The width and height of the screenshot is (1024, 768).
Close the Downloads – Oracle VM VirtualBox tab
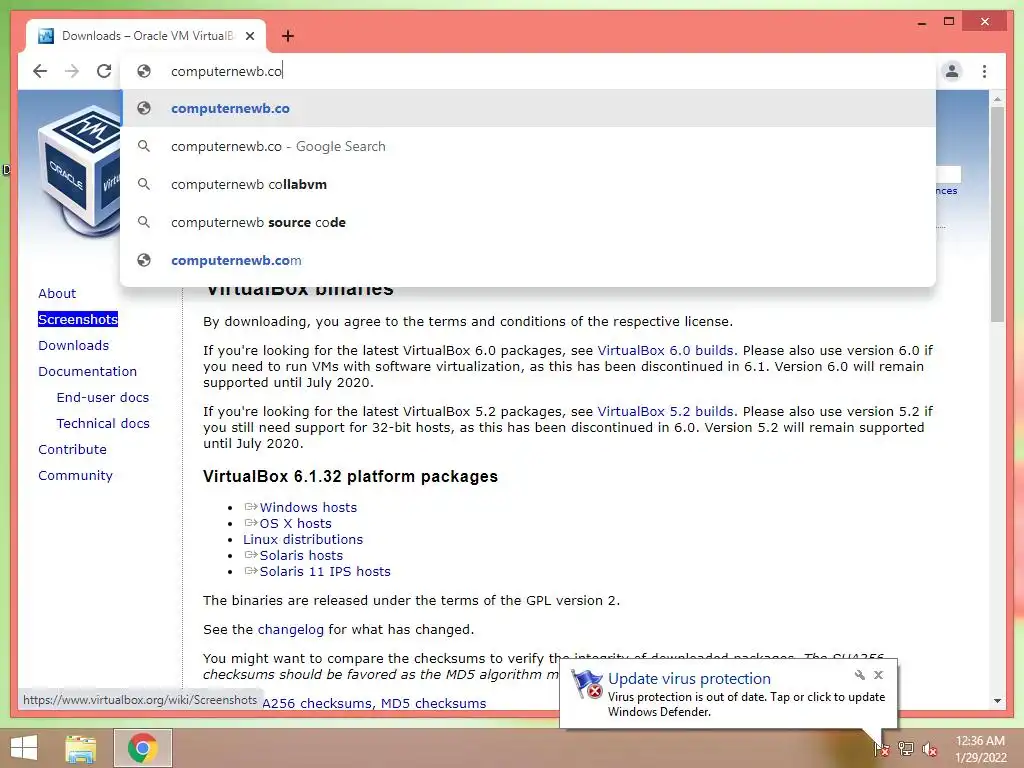tap(249, 36)
